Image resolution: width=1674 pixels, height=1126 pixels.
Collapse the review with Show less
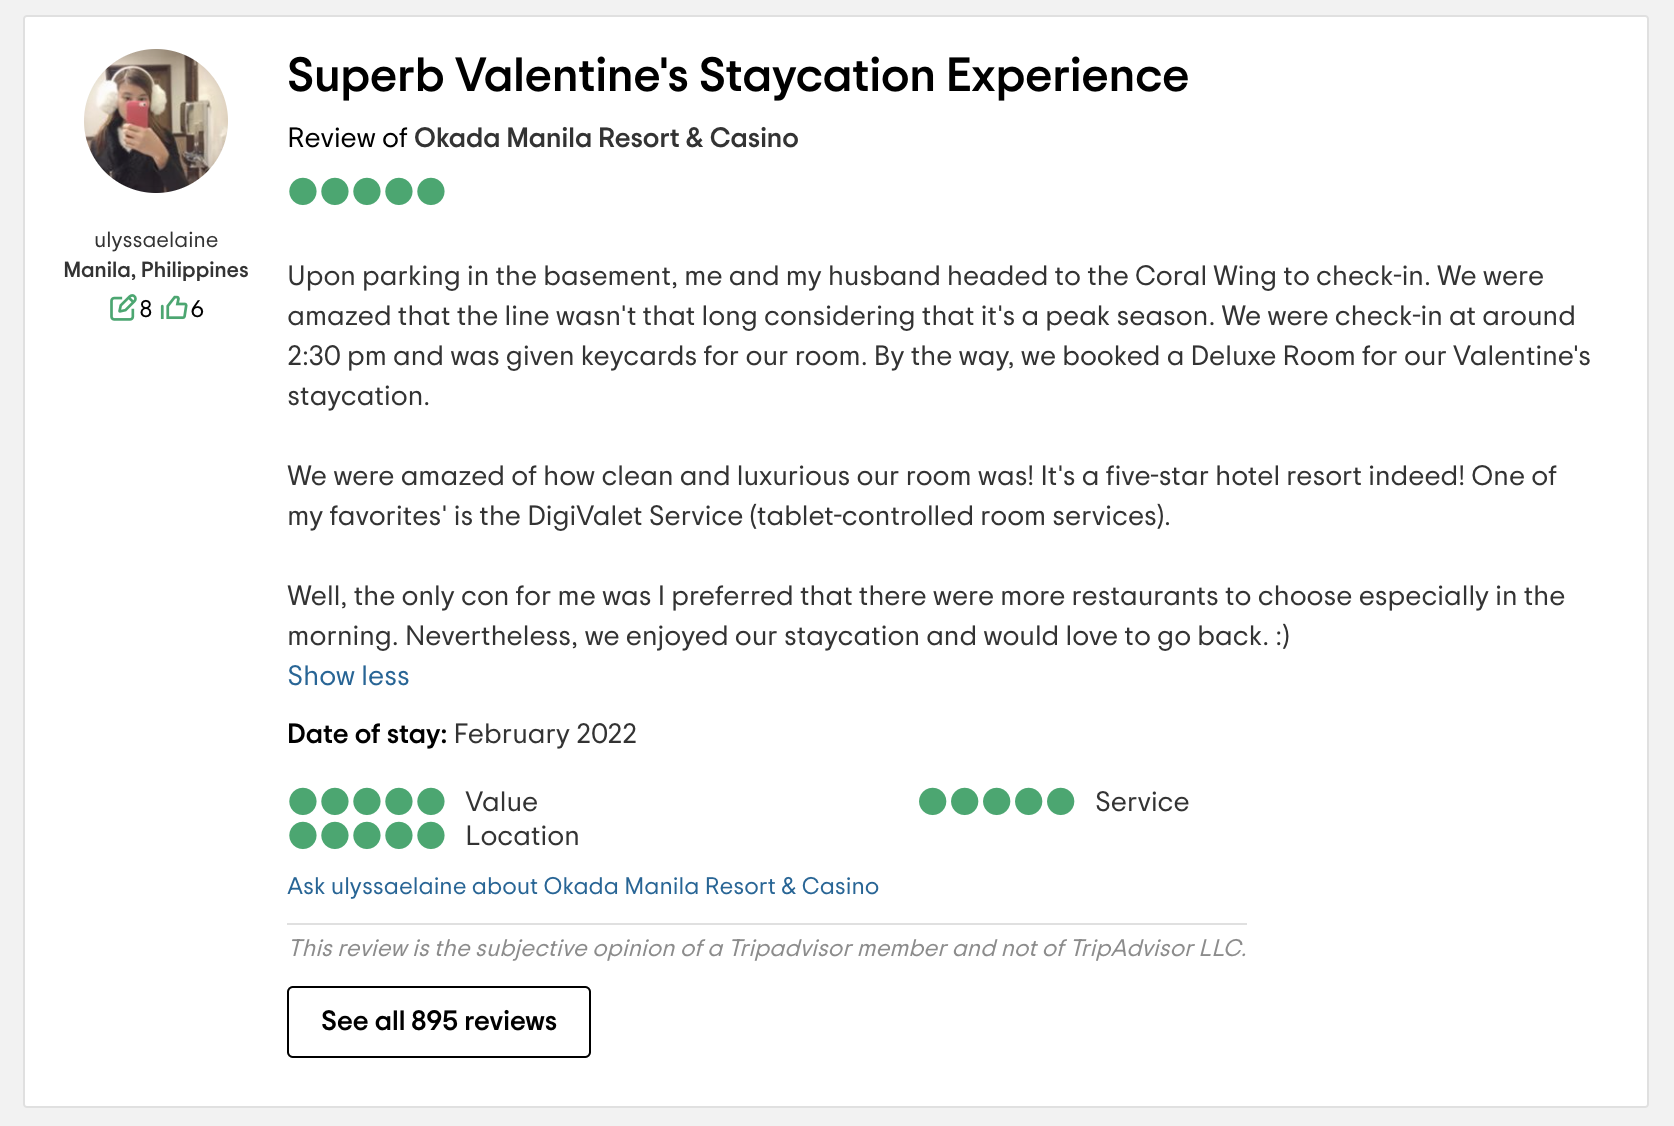[348, 676]
